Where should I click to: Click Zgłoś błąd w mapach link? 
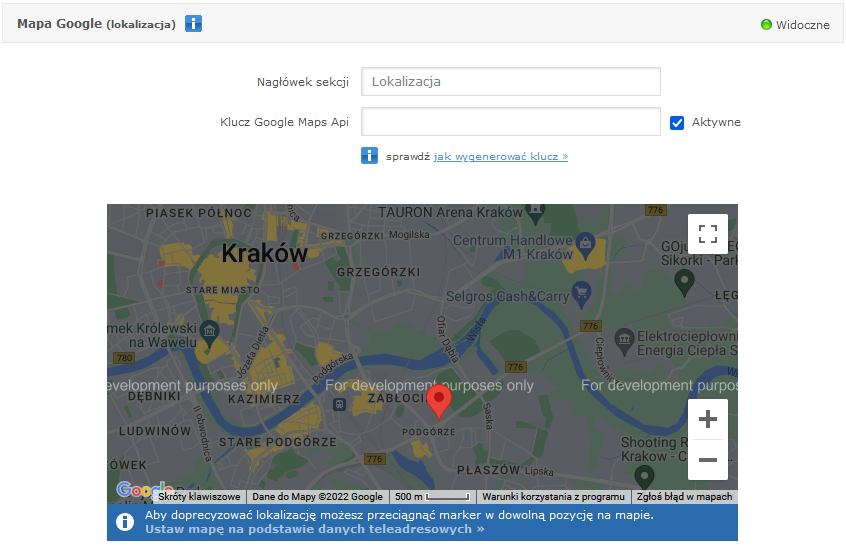click(x=684, y=497)
